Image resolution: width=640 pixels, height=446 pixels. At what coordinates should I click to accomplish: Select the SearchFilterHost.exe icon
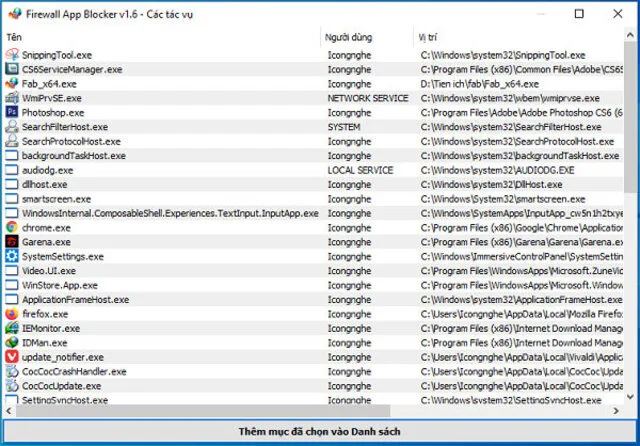tap(12, 126)
